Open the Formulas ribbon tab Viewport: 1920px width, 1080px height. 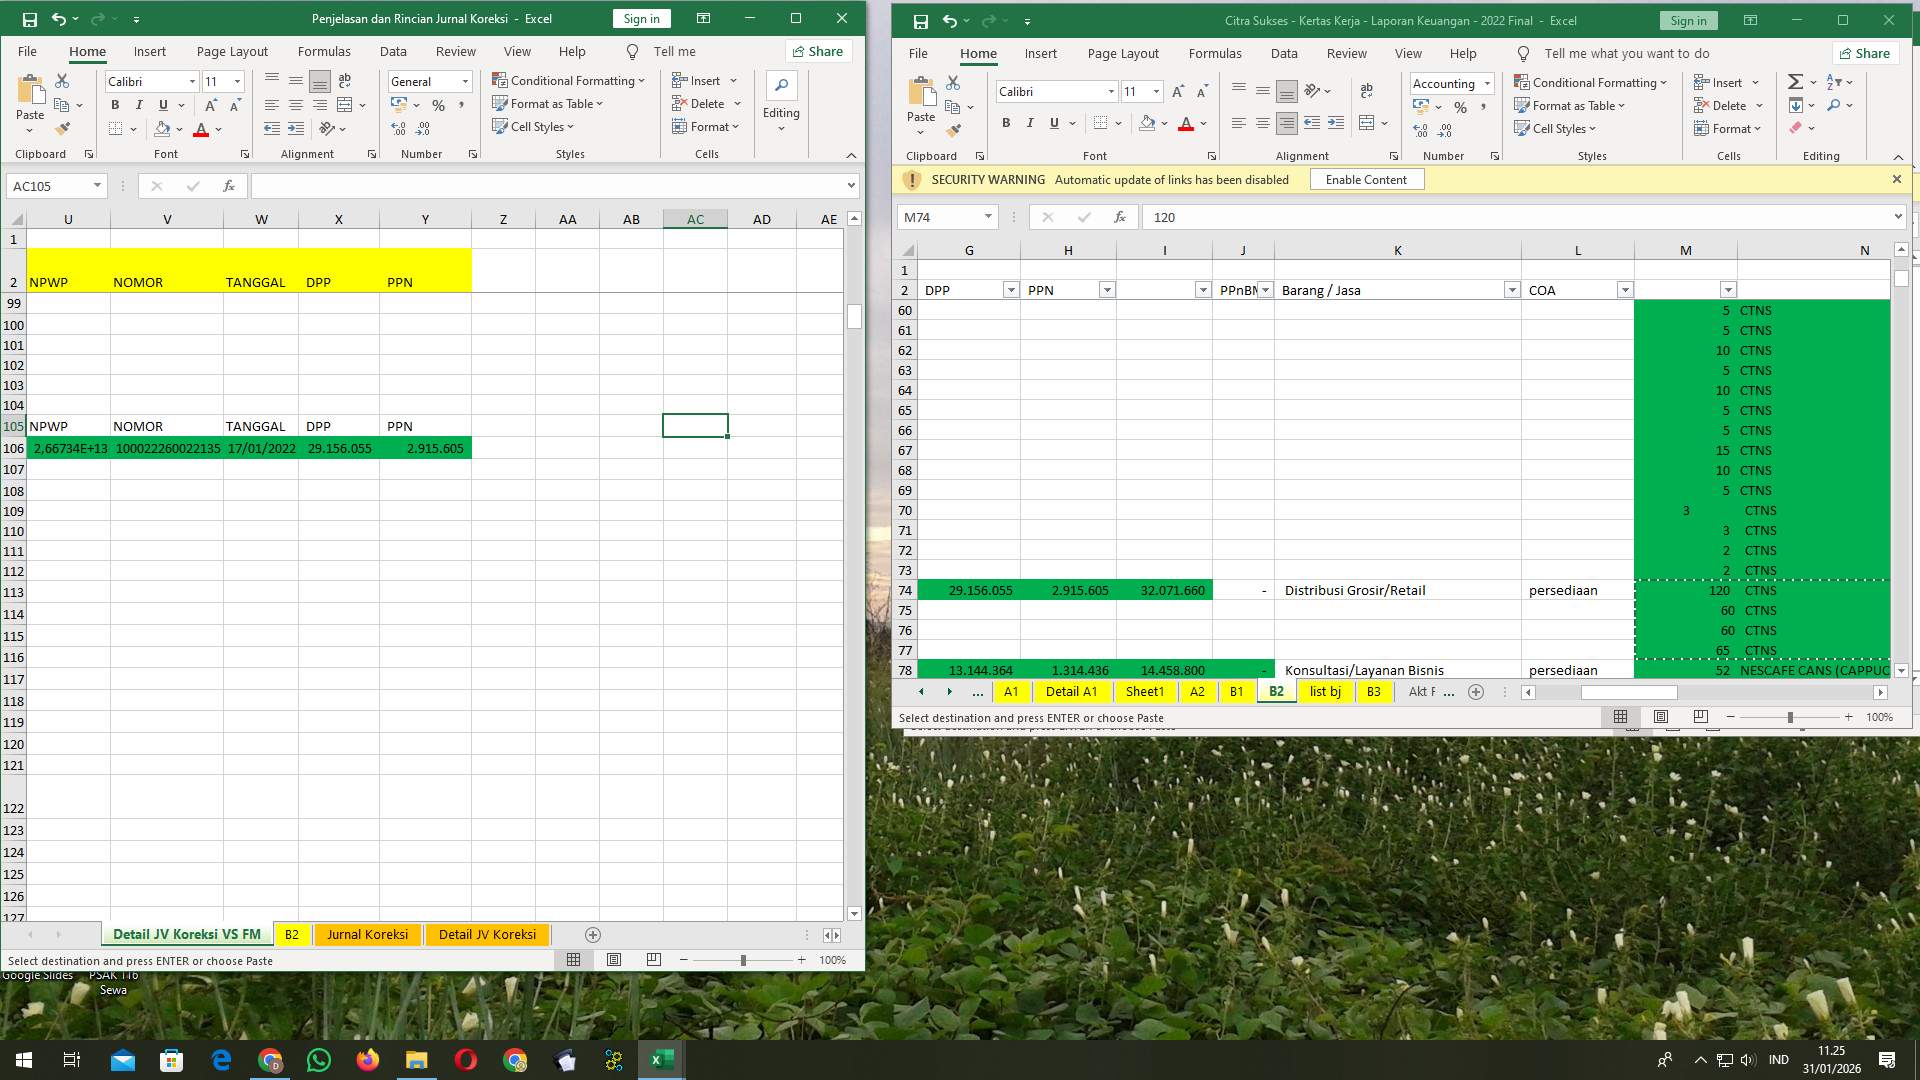(324, 51)
